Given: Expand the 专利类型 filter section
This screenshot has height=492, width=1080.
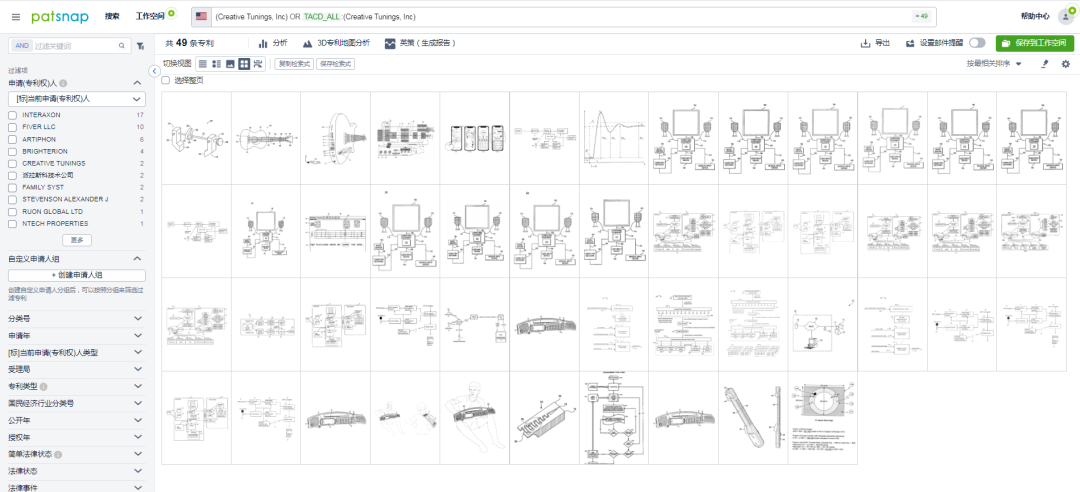Looking at the screenshot, I should (x=137, y=386).
